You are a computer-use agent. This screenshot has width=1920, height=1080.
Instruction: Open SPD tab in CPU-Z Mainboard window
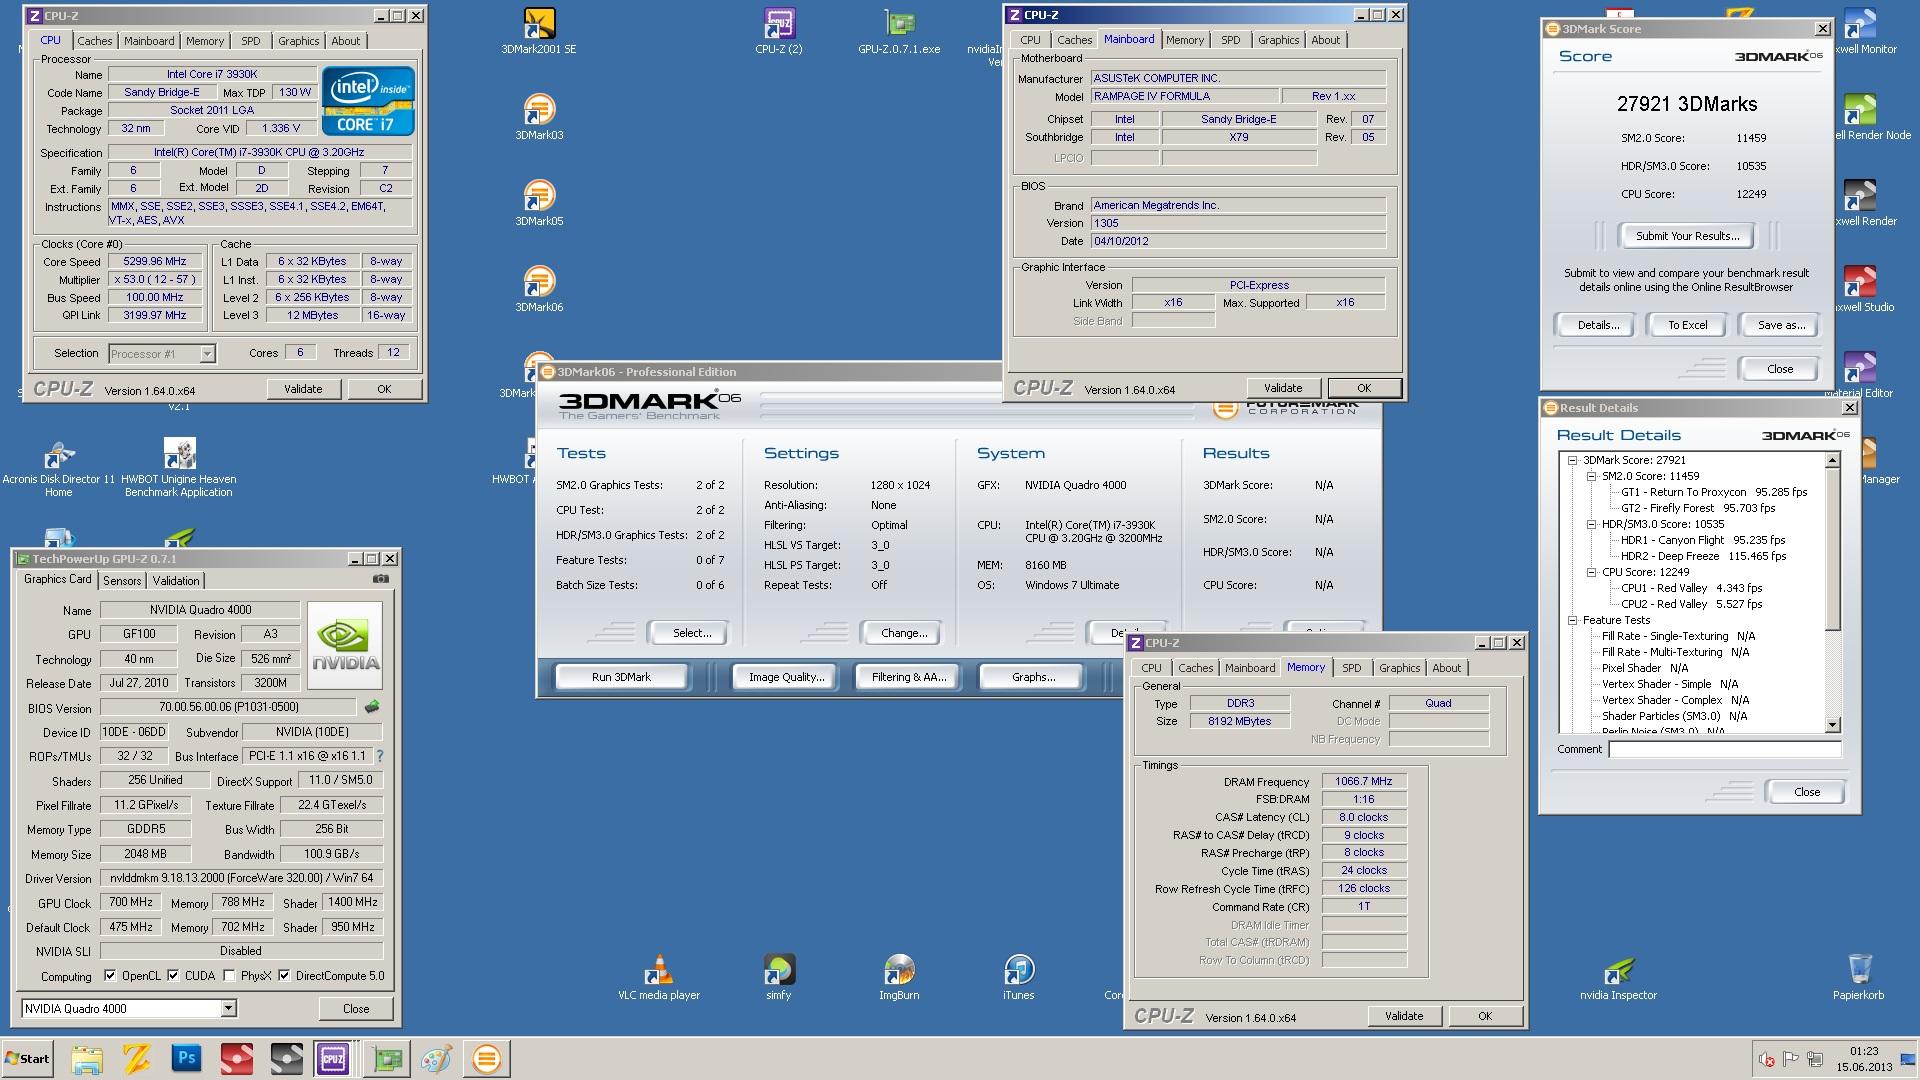point(1231,40)
